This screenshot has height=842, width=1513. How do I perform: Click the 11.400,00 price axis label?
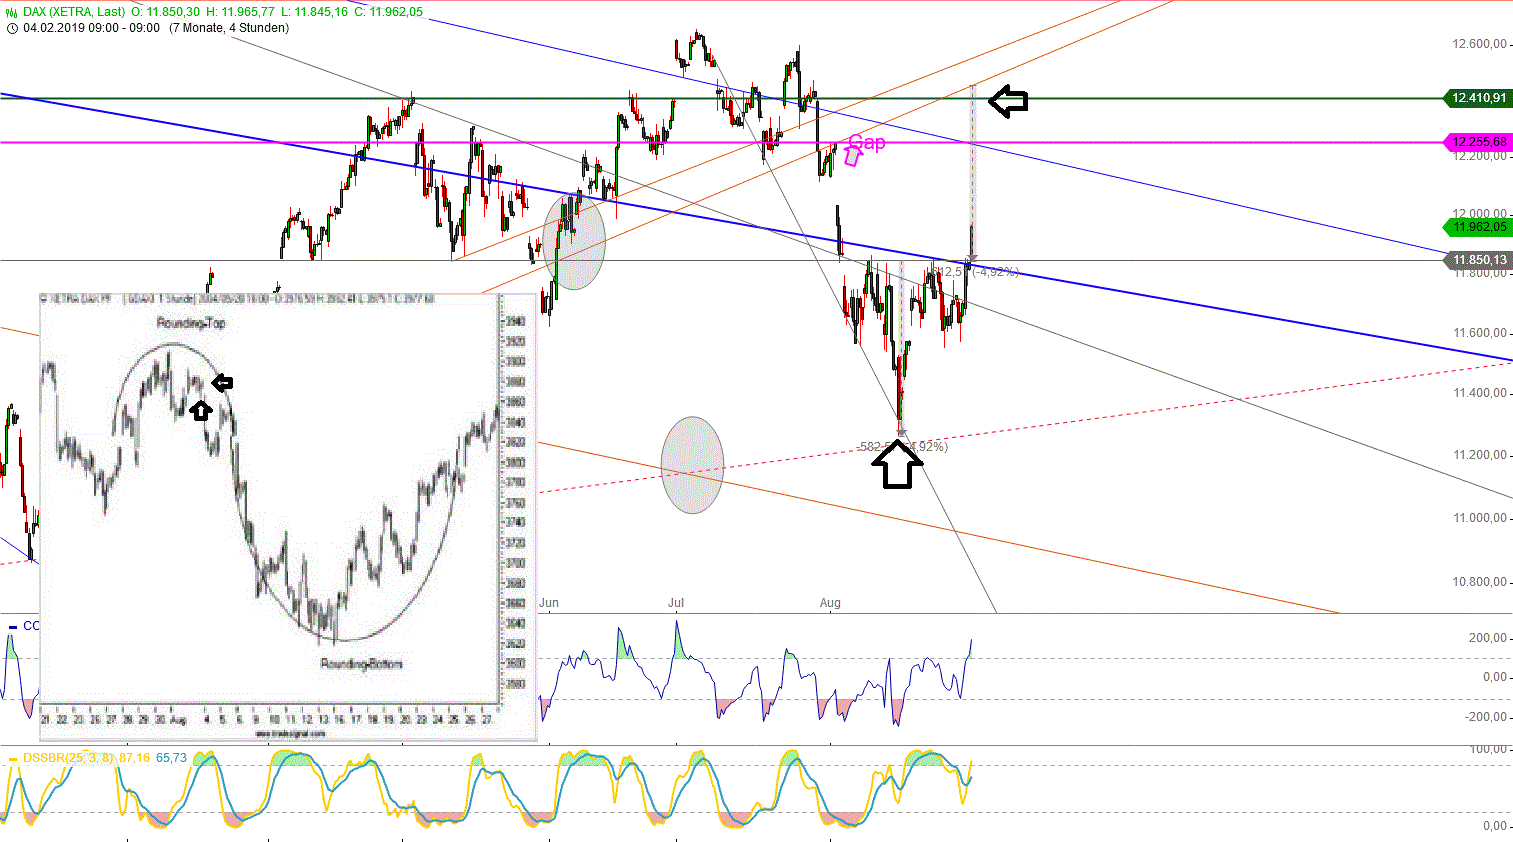(1479, 393)
